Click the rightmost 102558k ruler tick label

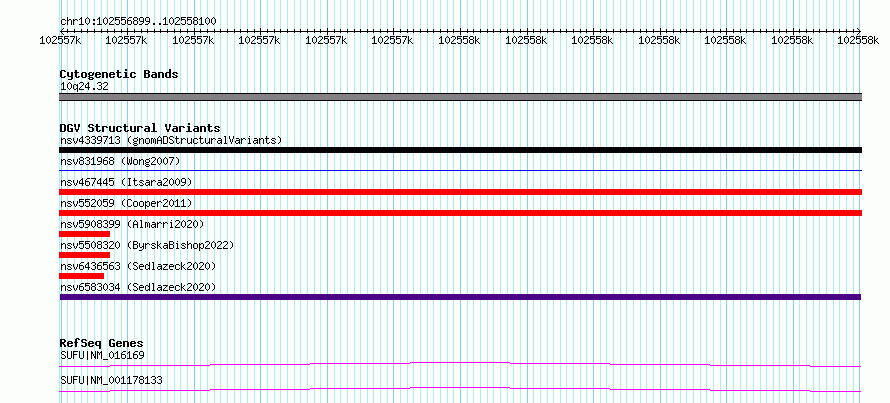click(858, 40)
